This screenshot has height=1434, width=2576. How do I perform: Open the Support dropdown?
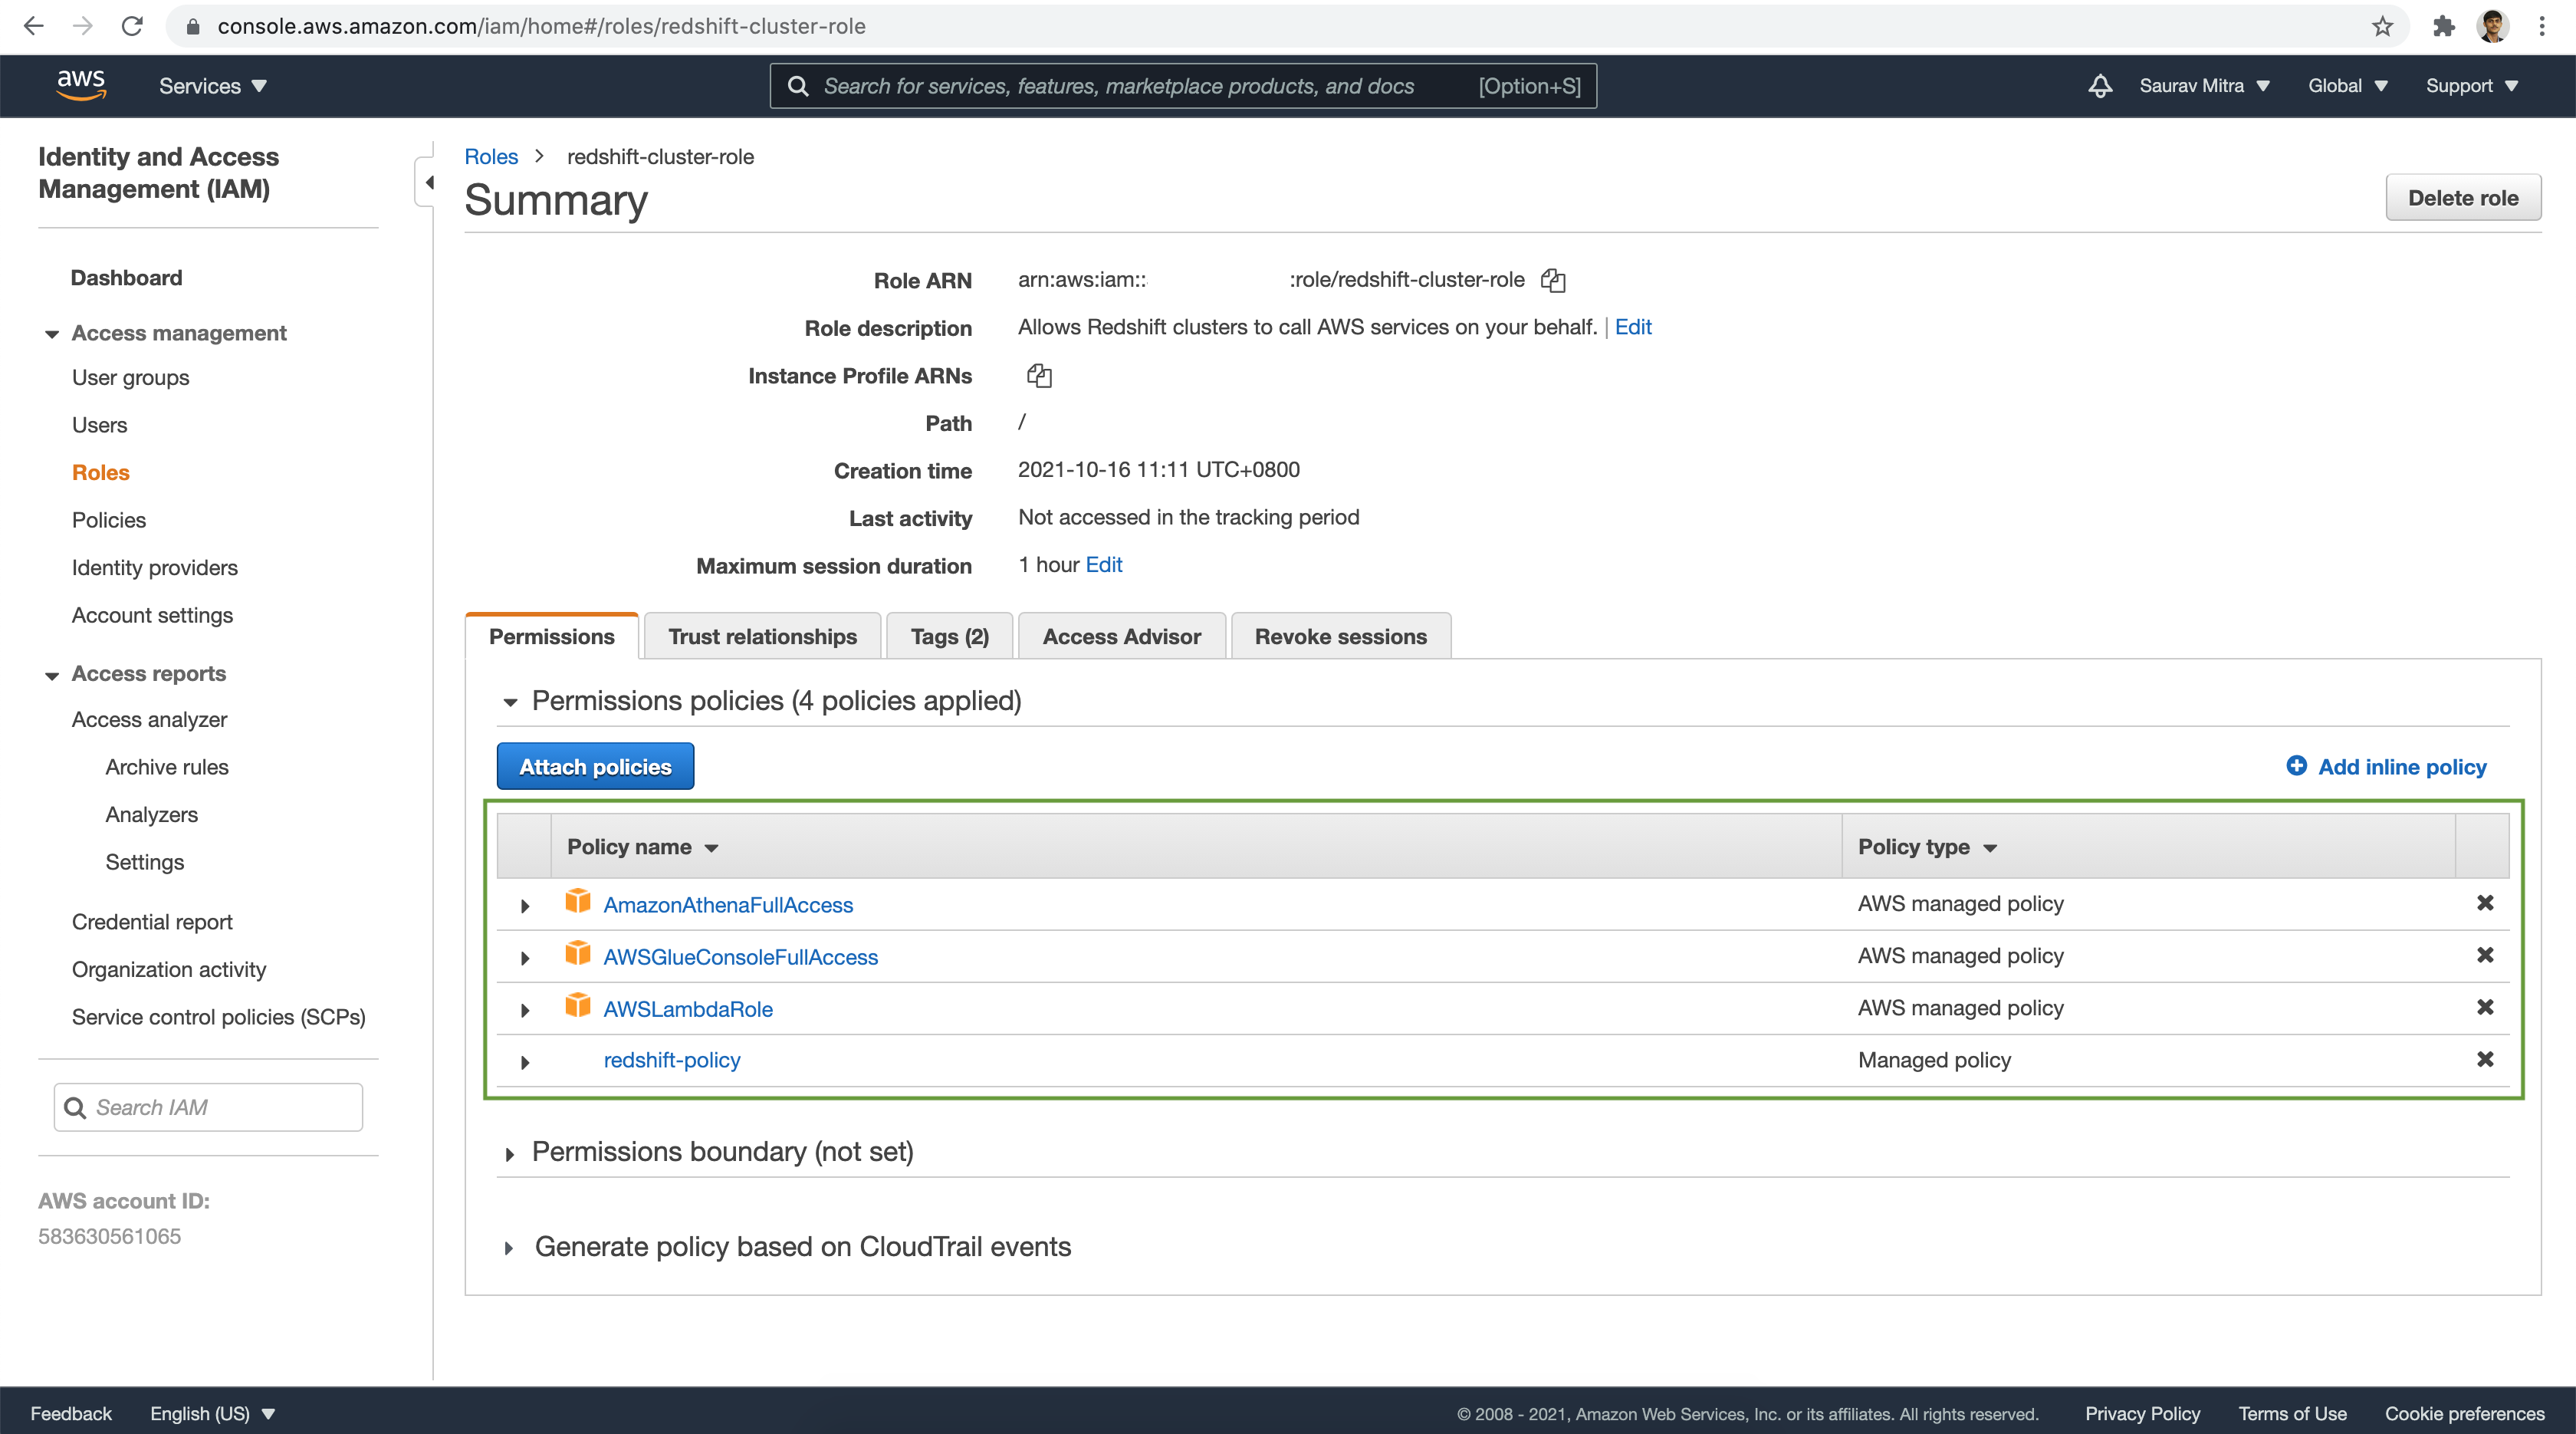pos(2471,86)
